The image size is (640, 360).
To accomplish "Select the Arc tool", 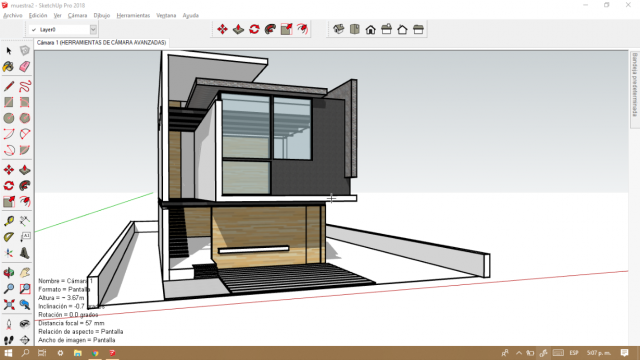I will 9,134.
